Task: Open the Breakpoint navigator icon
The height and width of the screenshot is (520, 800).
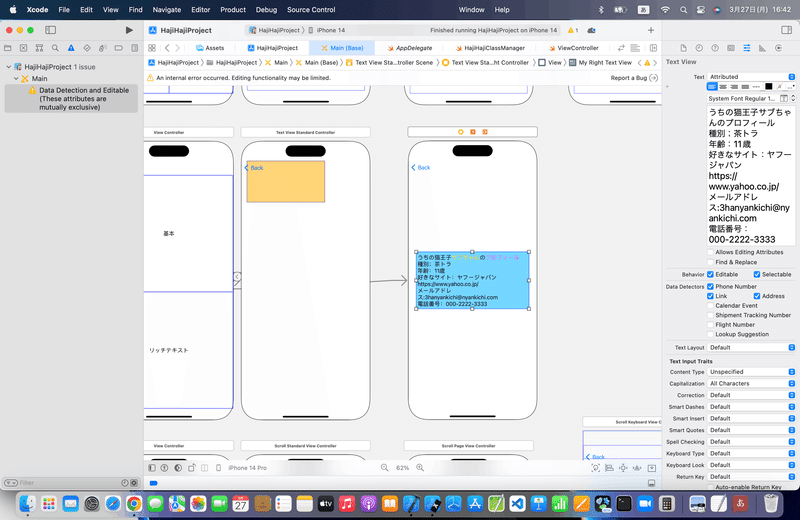Action: [118, 48]
